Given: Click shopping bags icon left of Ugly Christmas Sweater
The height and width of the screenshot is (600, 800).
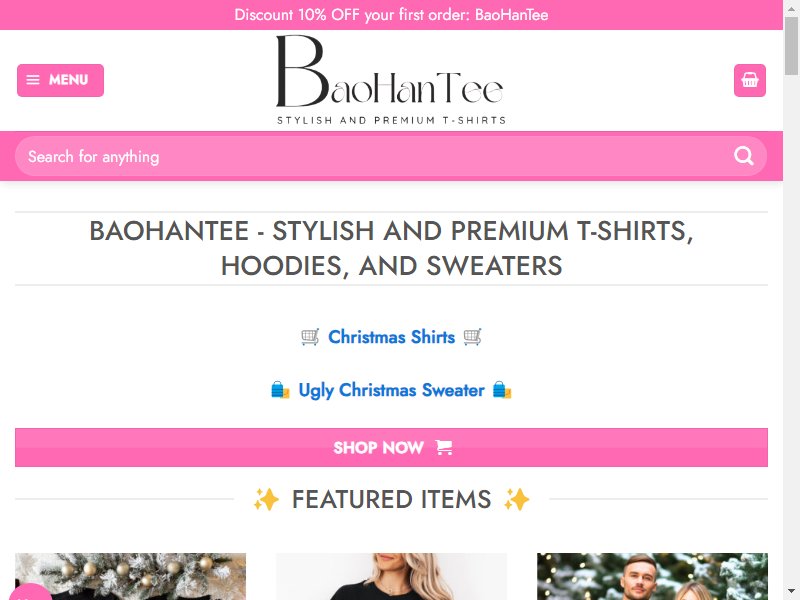Looking at the screenshot, I should click(x=280, y=390).
